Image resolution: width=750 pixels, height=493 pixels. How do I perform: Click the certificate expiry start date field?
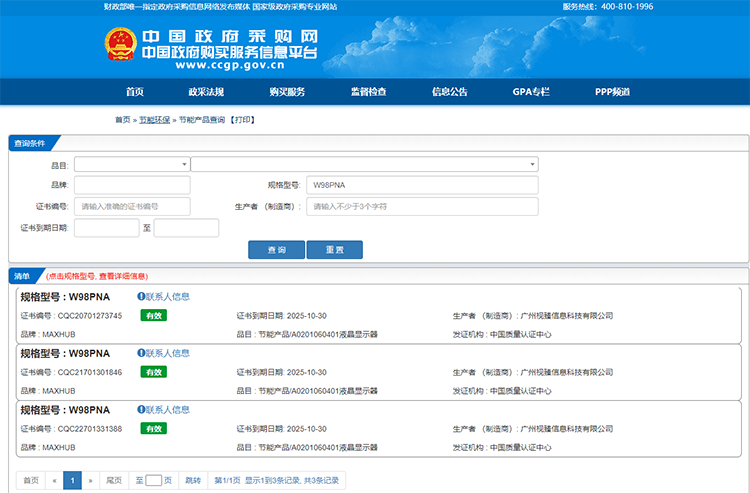pyautogui.click(x=107, y=228)
